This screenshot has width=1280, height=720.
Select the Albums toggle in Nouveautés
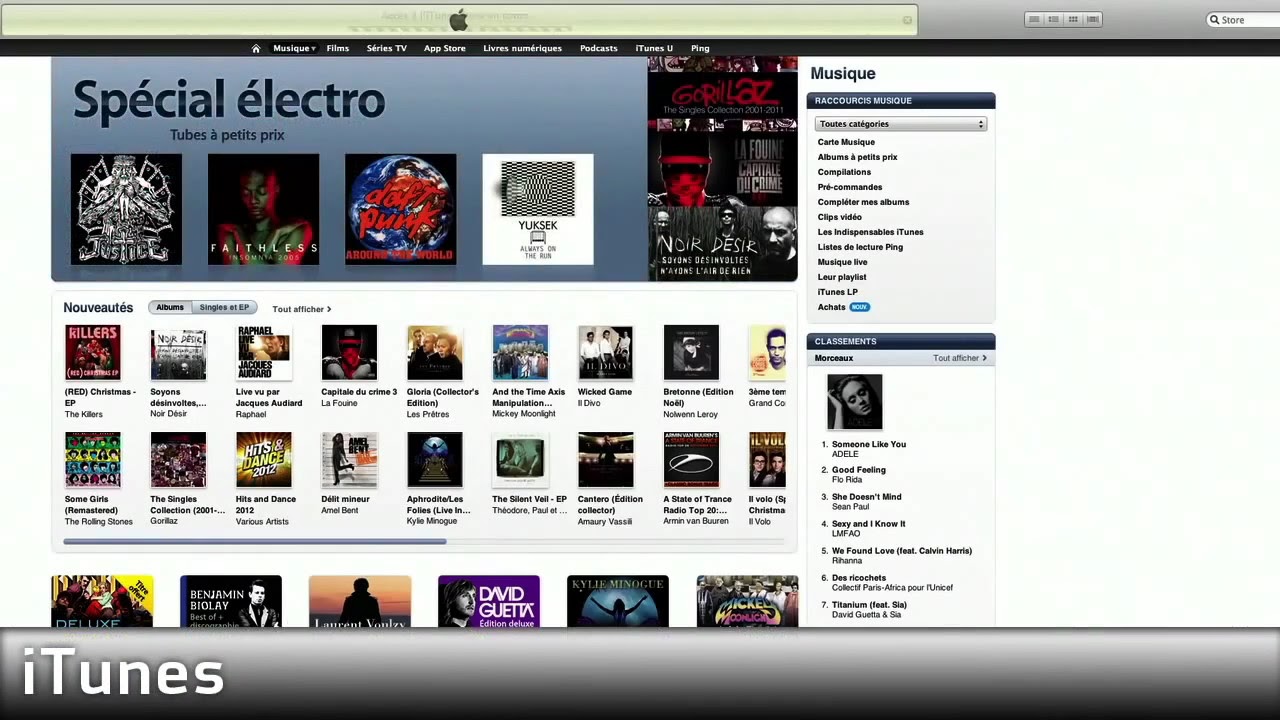point(170,308)
